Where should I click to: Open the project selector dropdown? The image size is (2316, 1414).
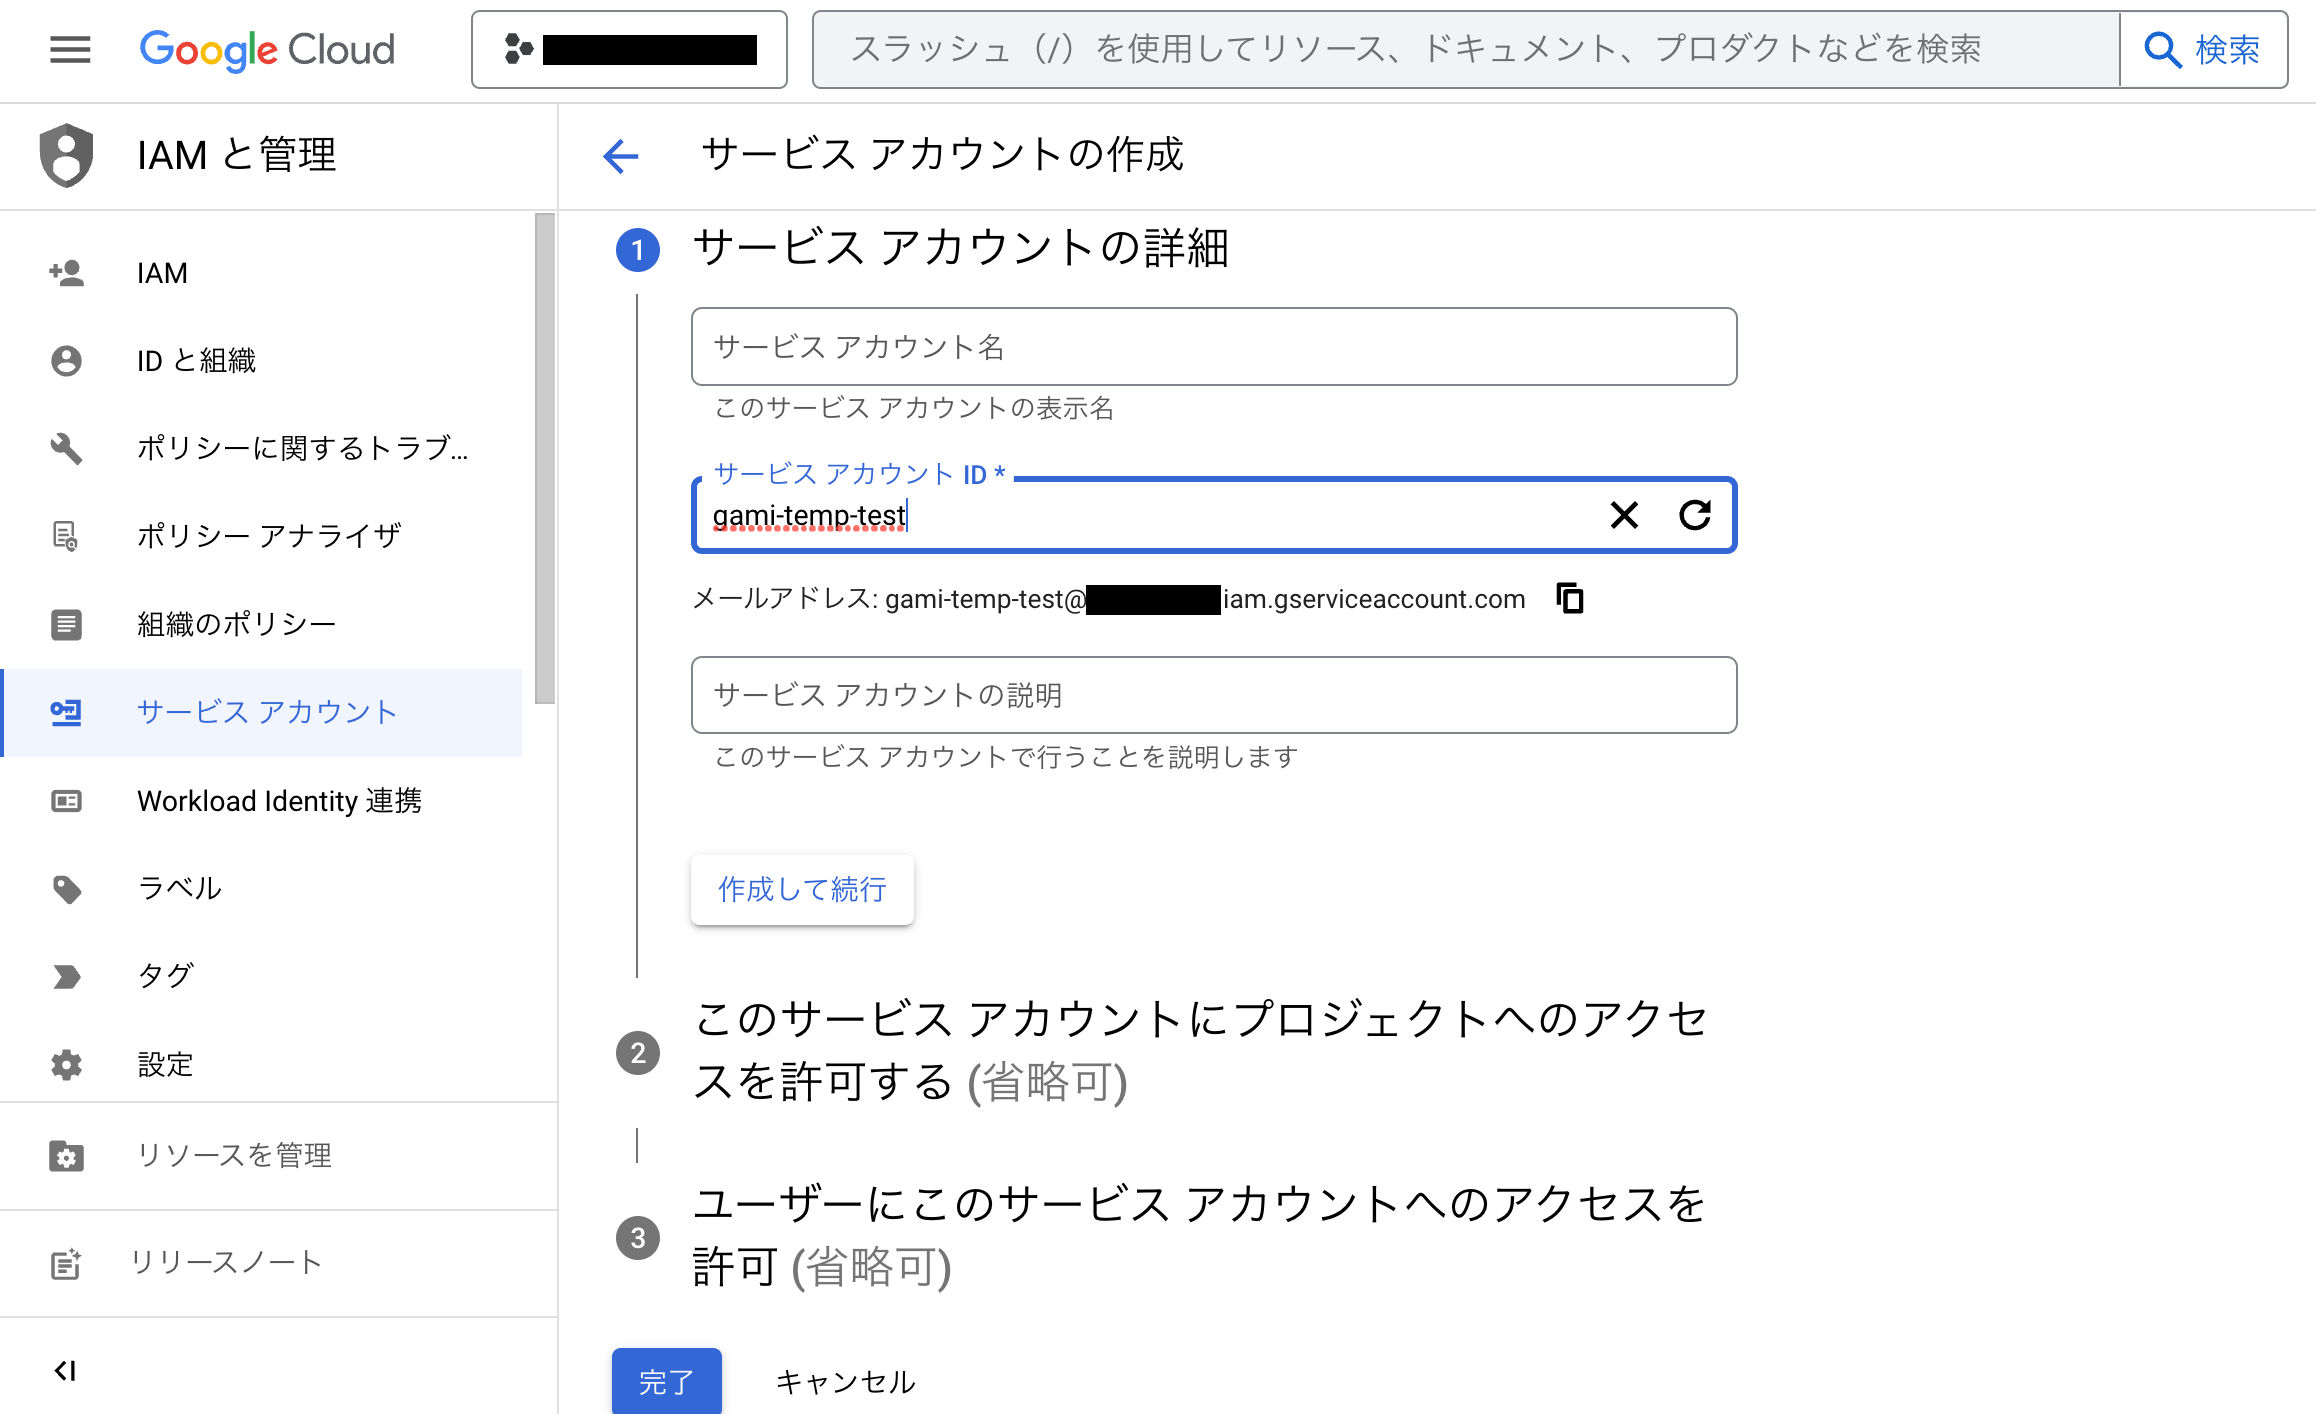(629, 49)
